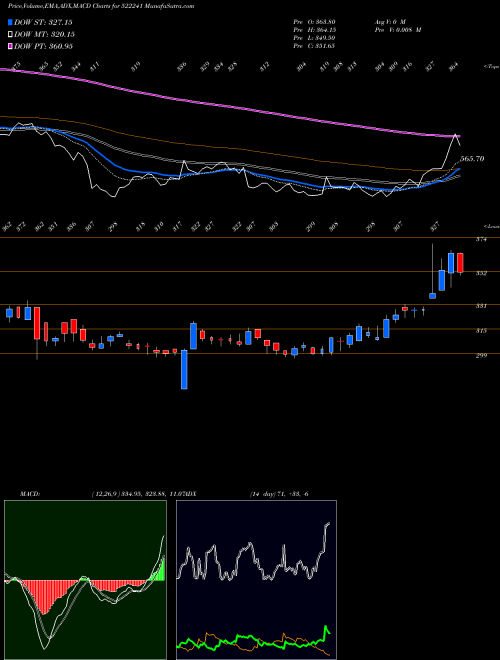Click the green MACD histogram bars
500x660 pixels.
159,572
